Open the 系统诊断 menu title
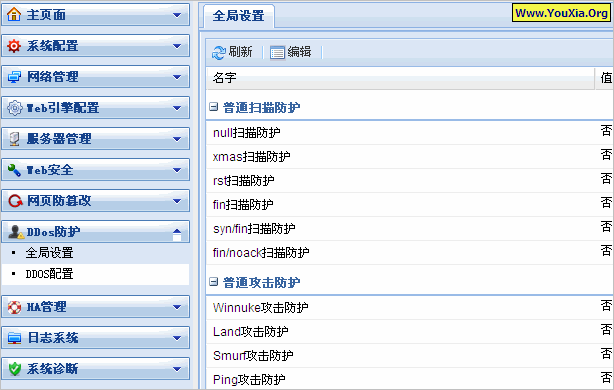 pos(52,369)
